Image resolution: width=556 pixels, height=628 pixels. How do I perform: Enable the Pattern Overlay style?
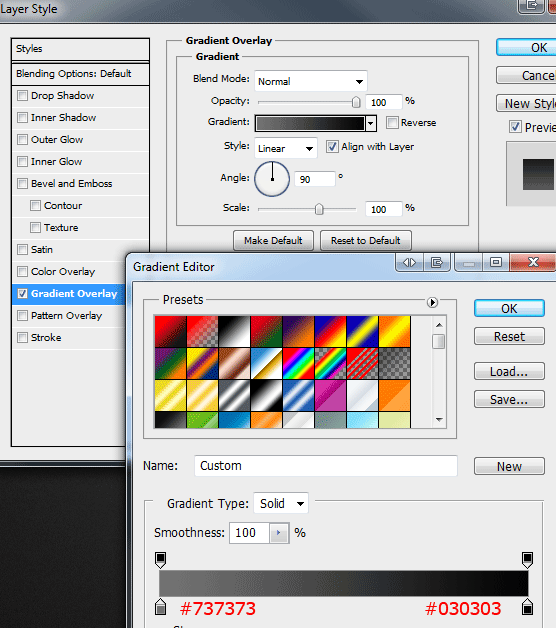[x=22, y=316]
